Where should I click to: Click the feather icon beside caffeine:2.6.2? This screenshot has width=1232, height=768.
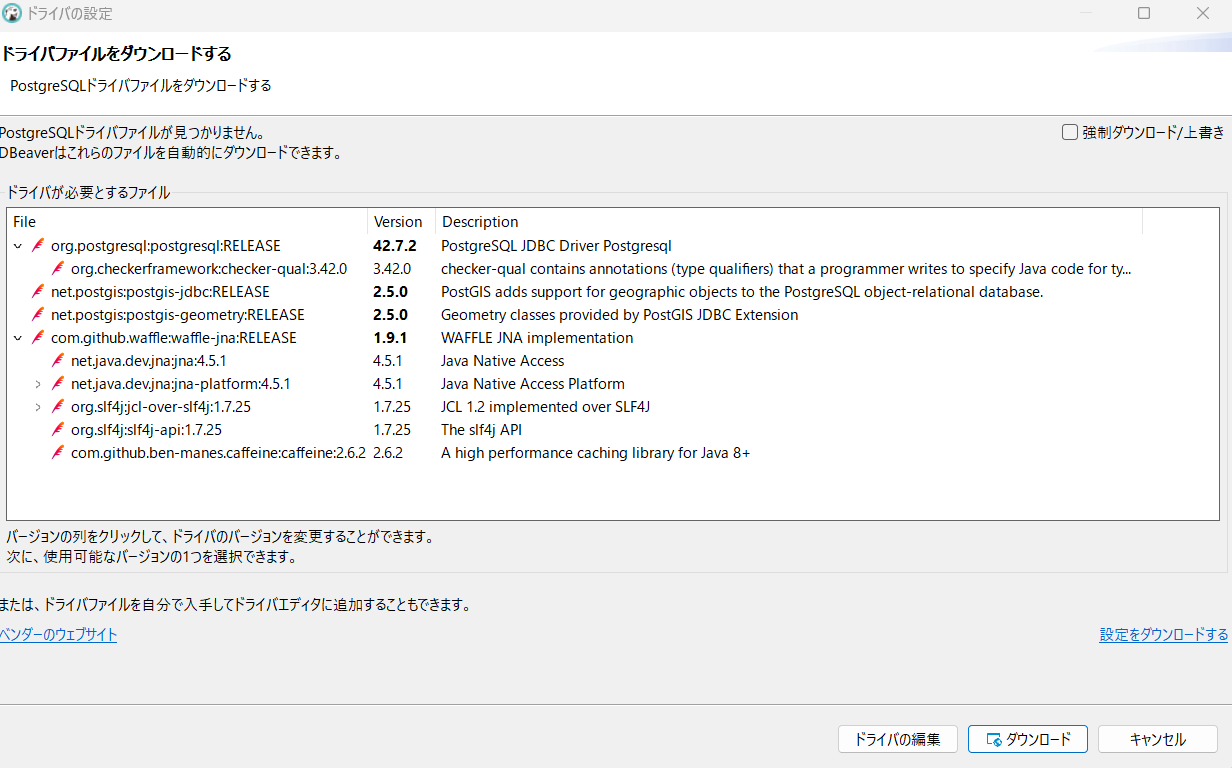coord(58,453)
